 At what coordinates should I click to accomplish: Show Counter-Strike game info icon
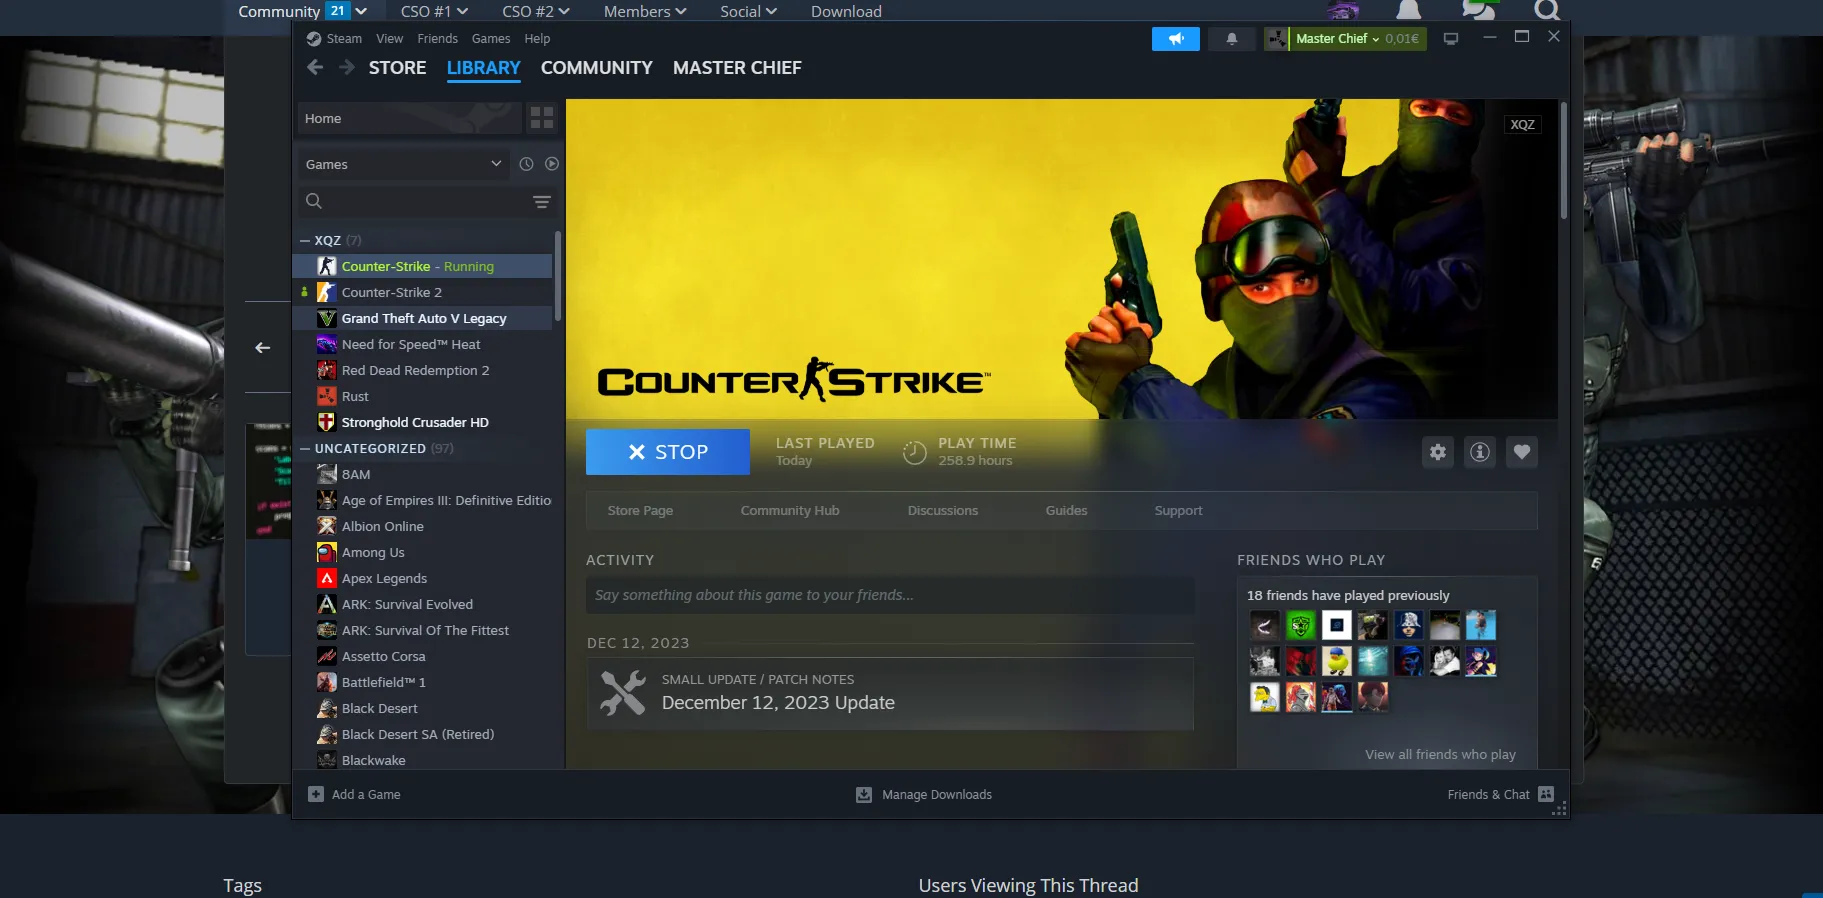(x=1480, y=452)
